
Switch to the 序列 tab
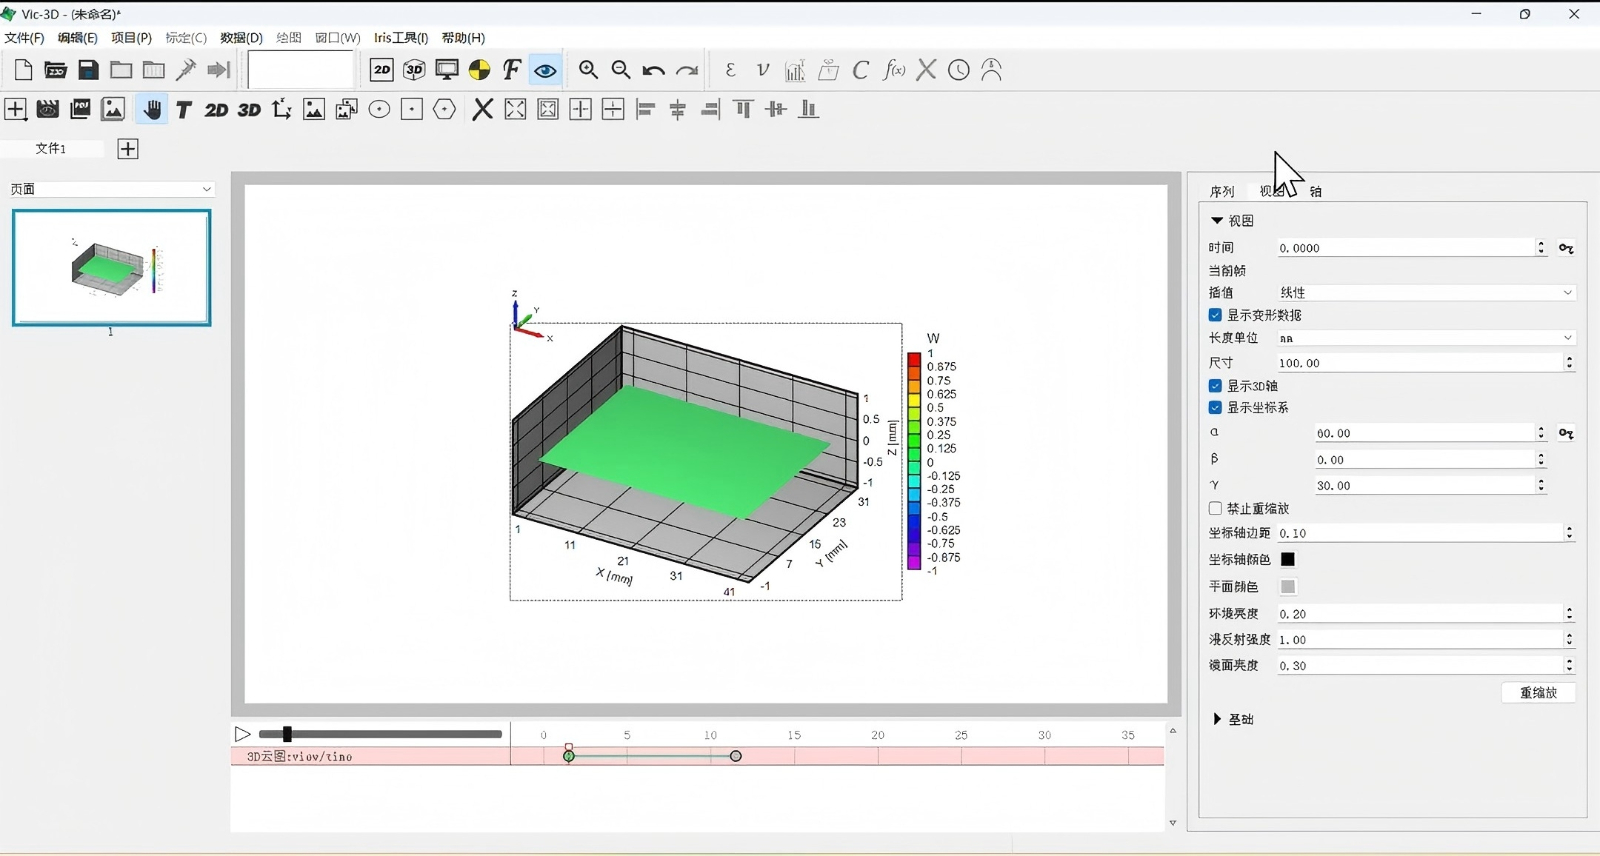(1221, 191)
